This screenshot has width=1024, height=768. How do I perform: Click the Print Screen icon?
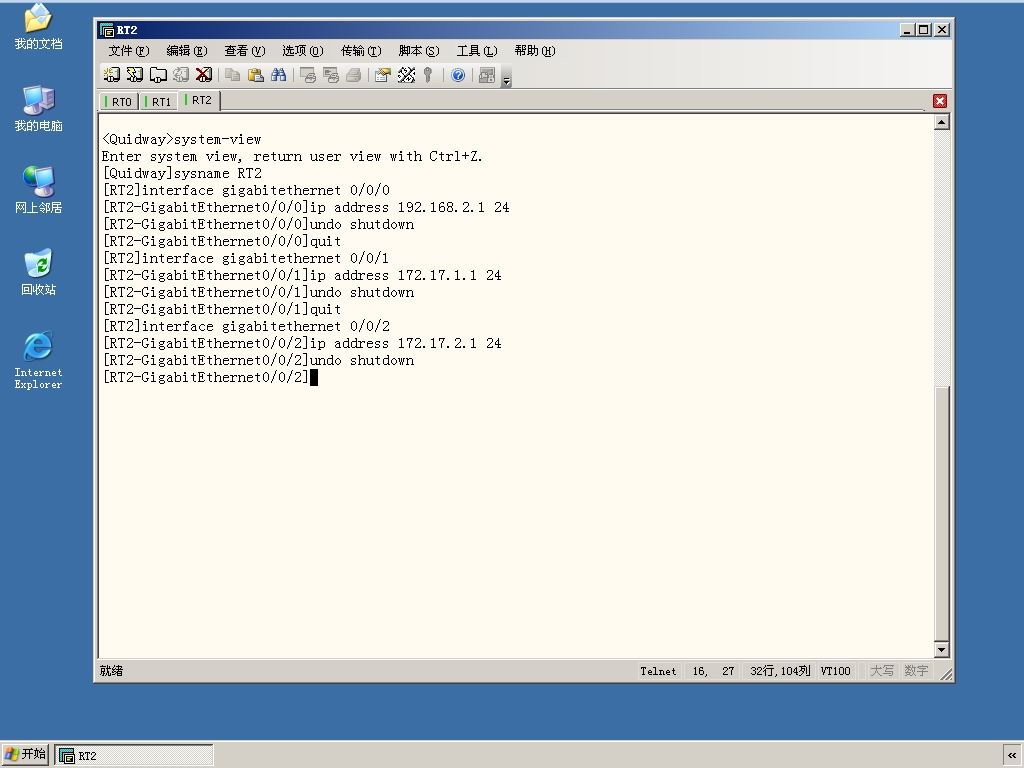coord(308,75)
